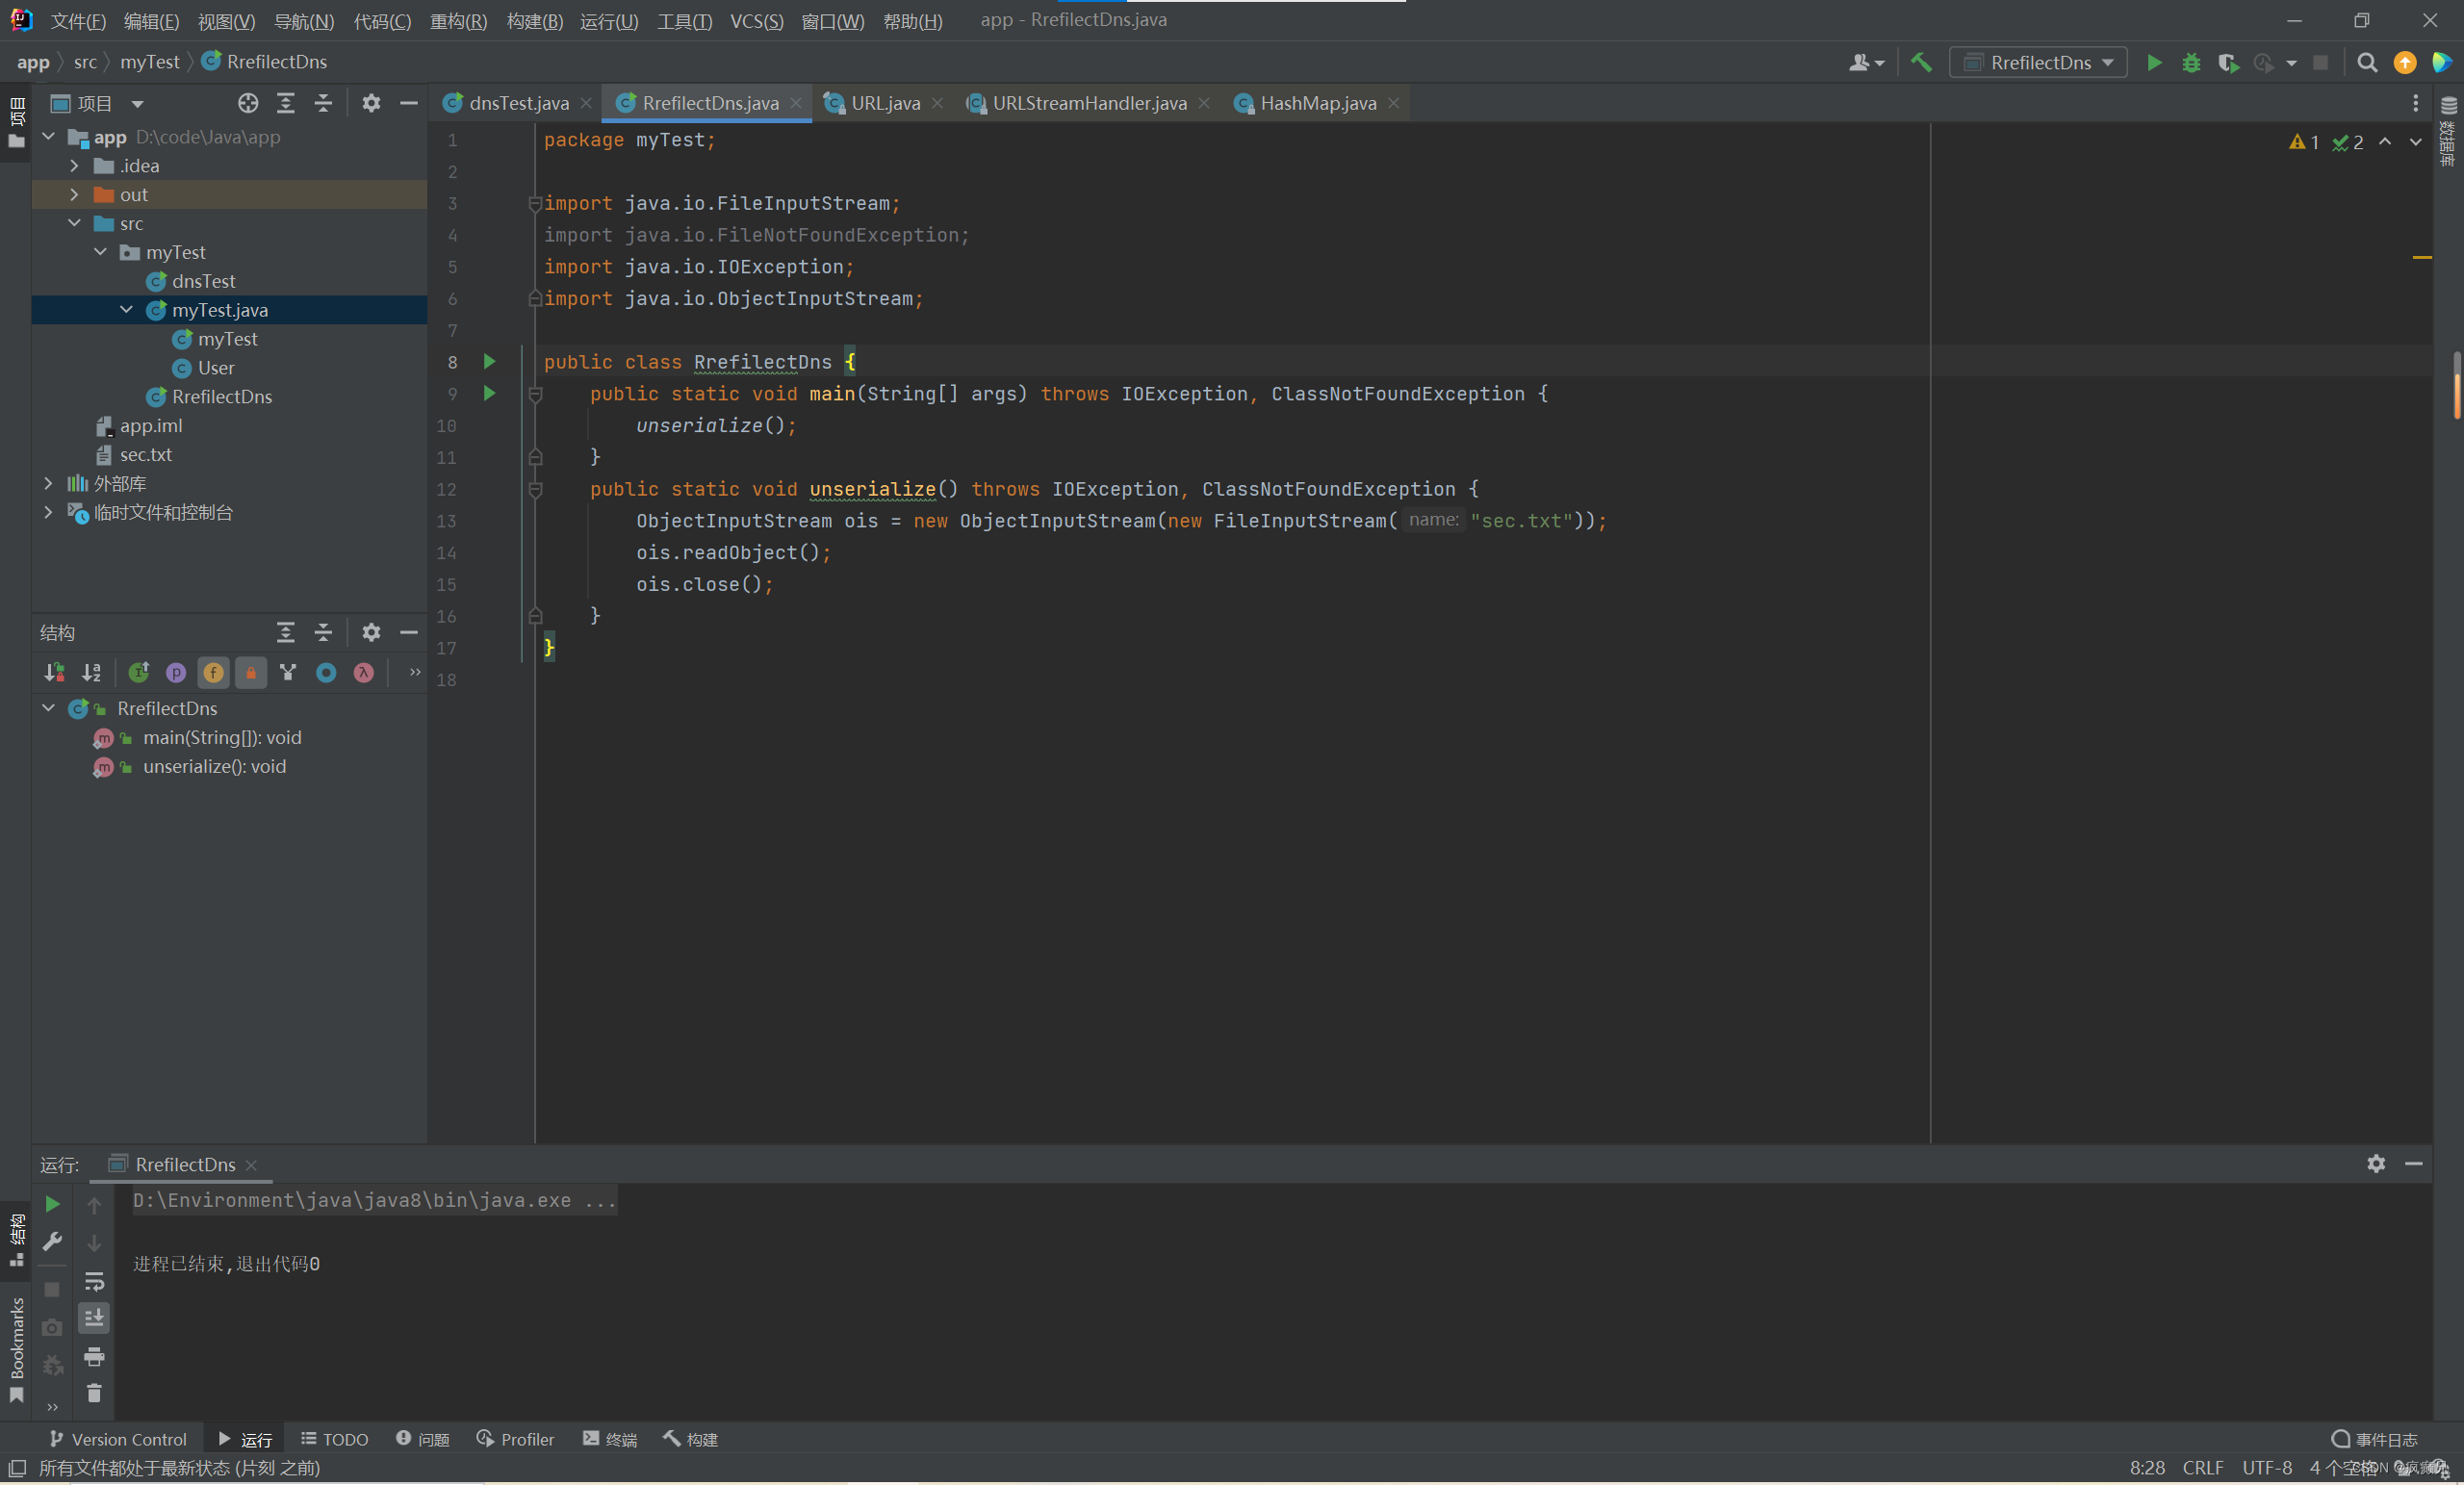Change CRLF line separator in status bar

pyautogui.click(x=2203, y=1467)
